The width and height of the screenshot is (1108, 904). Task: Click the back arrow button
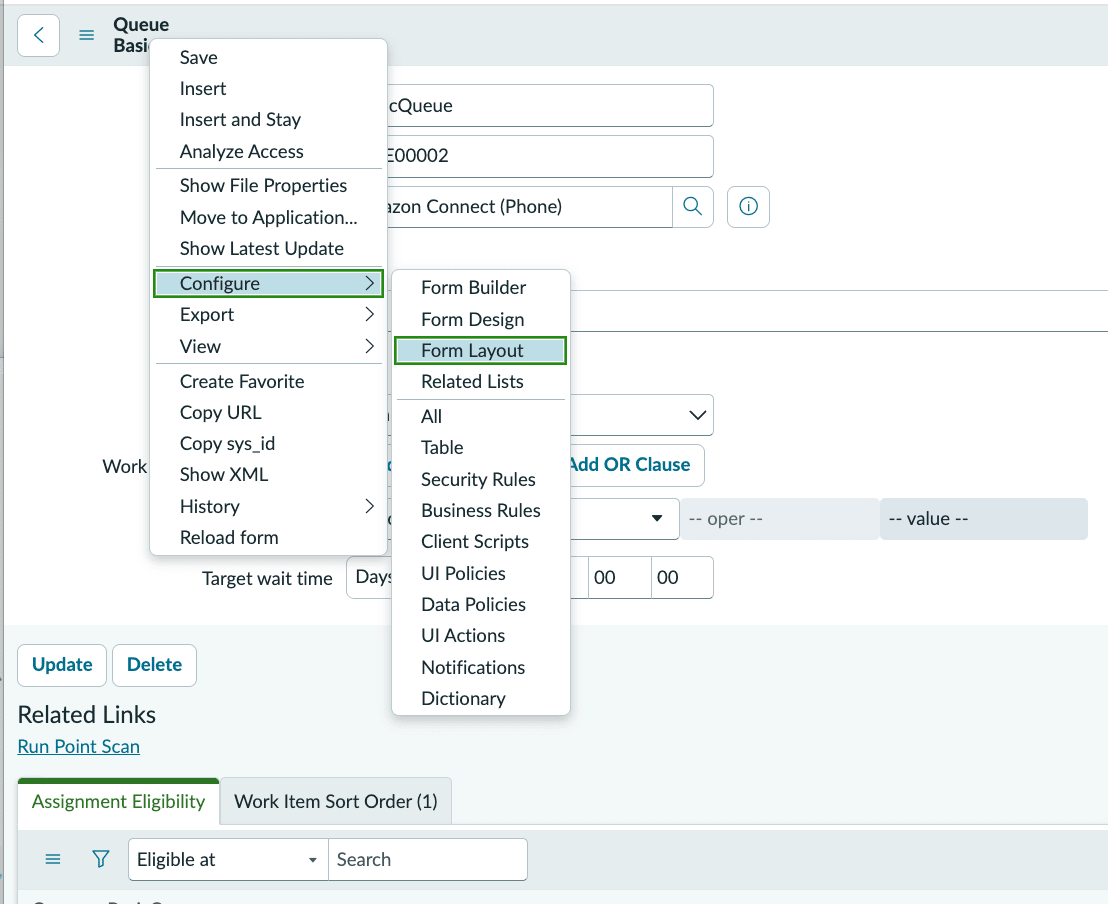pos(38,35)
